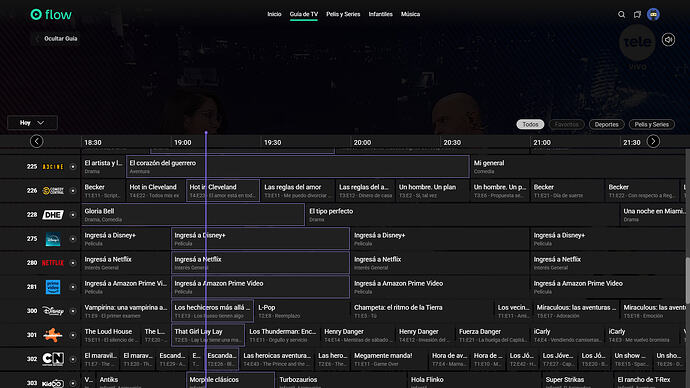The image size is (690, 388).
Task: Select channel 300 Disney Channel logo
Action: tap(53, 311)
